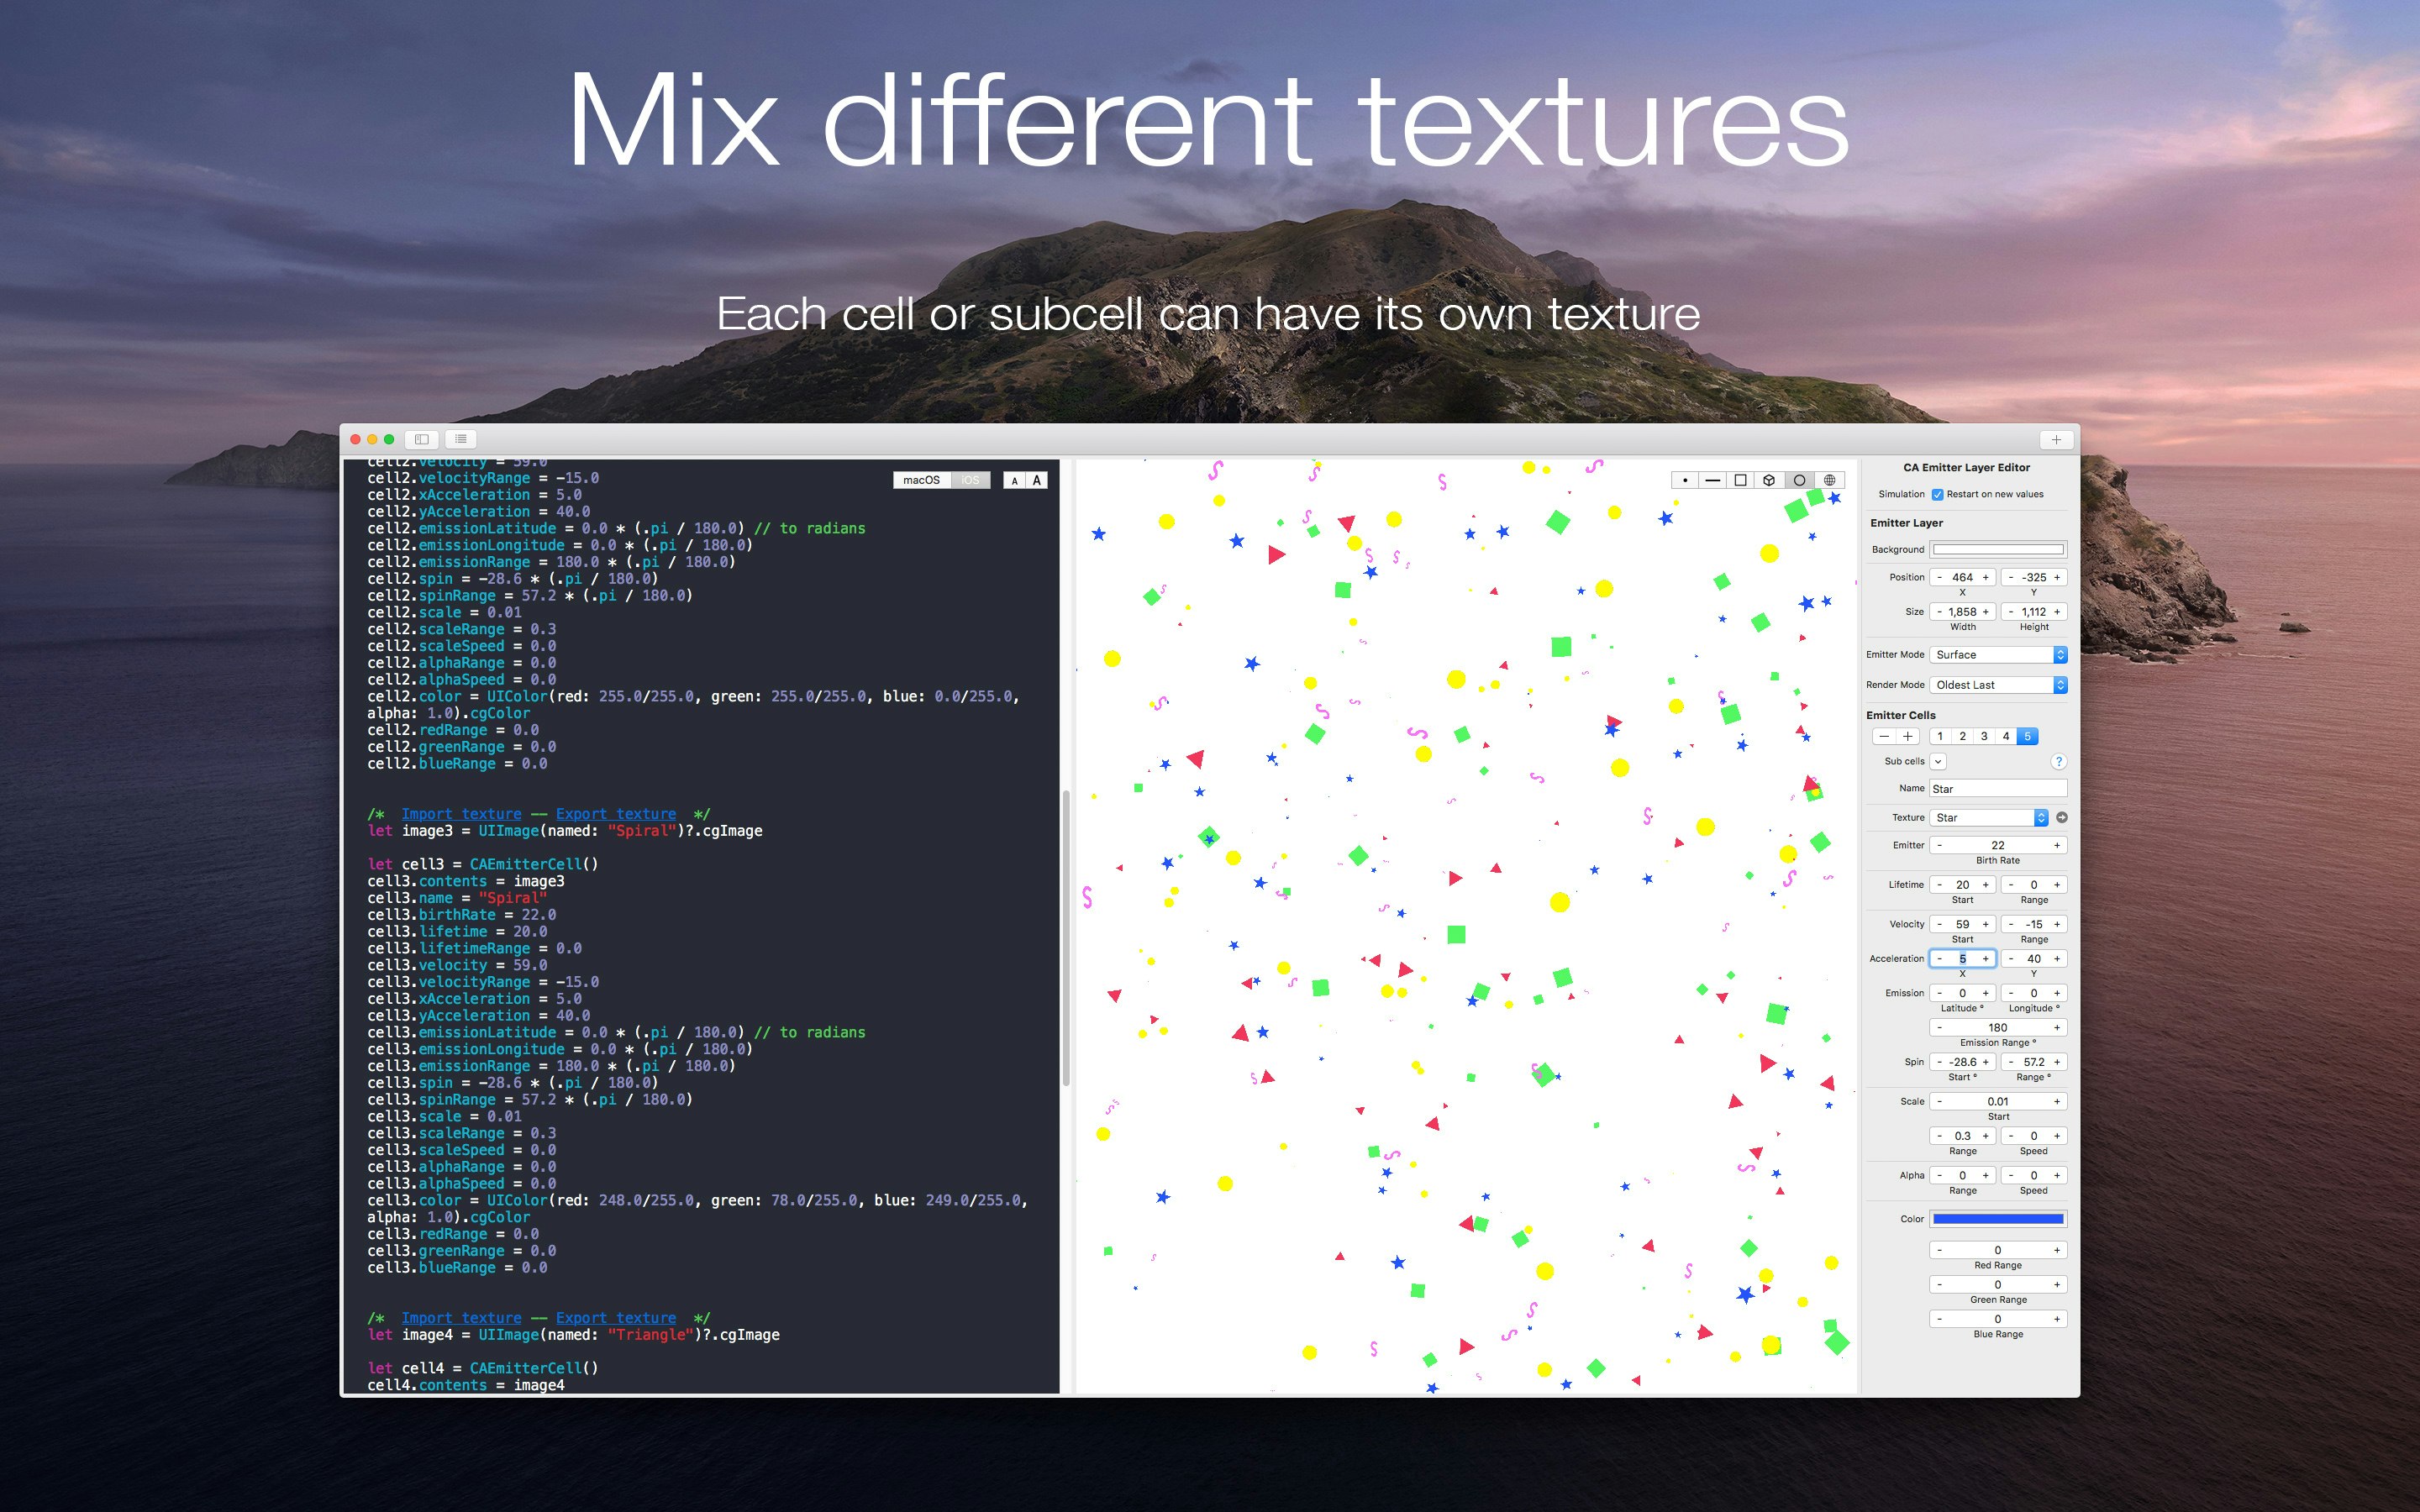Screen dimensions: 2420x1512
Task: Select emitter cell tab 1
Action: click(1940, 736)
